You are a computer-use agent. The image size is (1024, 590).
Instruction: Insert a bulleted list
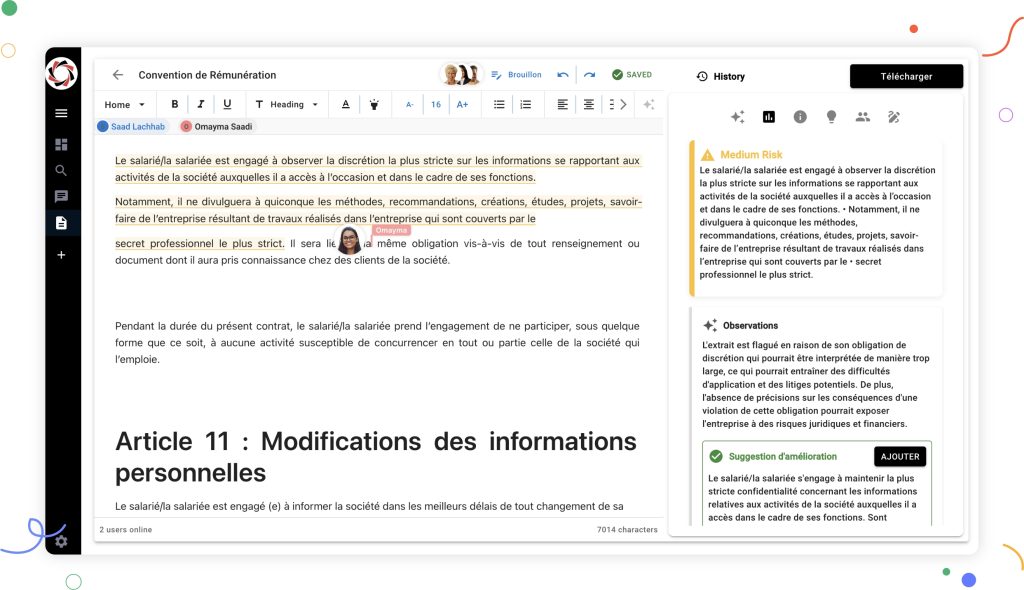(500, 104)
